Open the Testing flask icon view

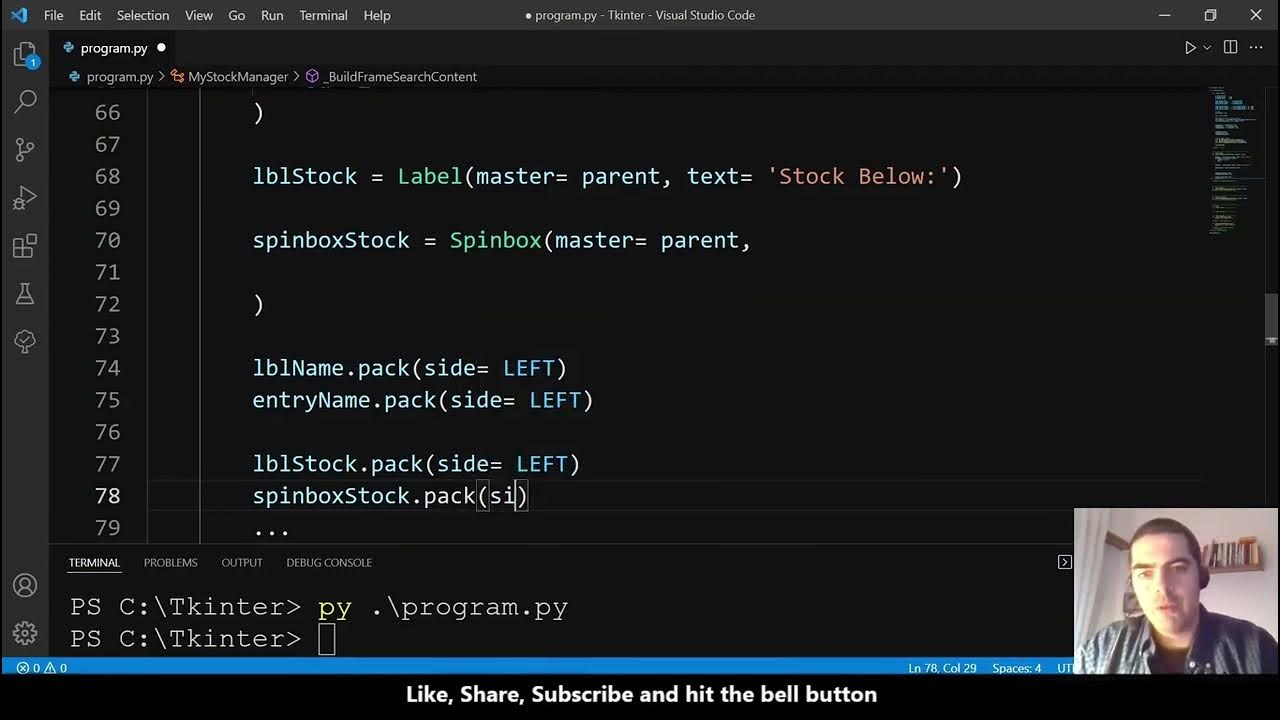(x=25, y=294)
